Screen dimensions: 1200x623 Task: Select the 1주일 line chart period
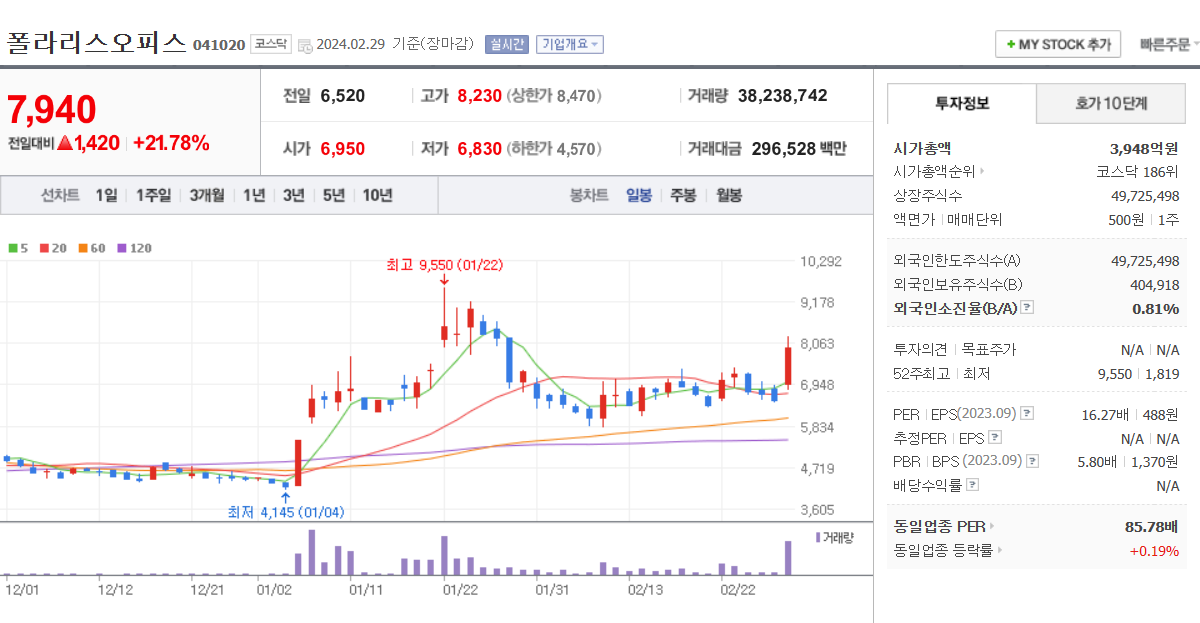click(x=153, y=195)
